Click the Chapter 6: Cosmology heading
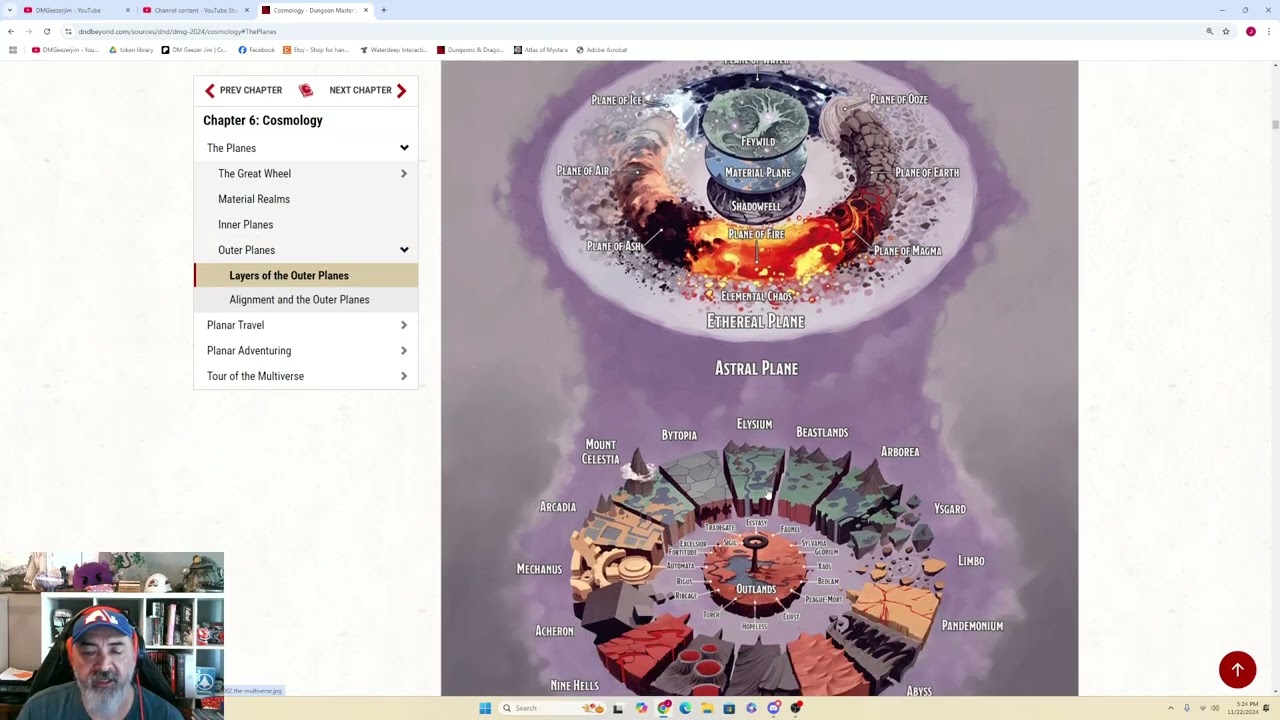Viewport: 1280px width, 720px height. 263,120
